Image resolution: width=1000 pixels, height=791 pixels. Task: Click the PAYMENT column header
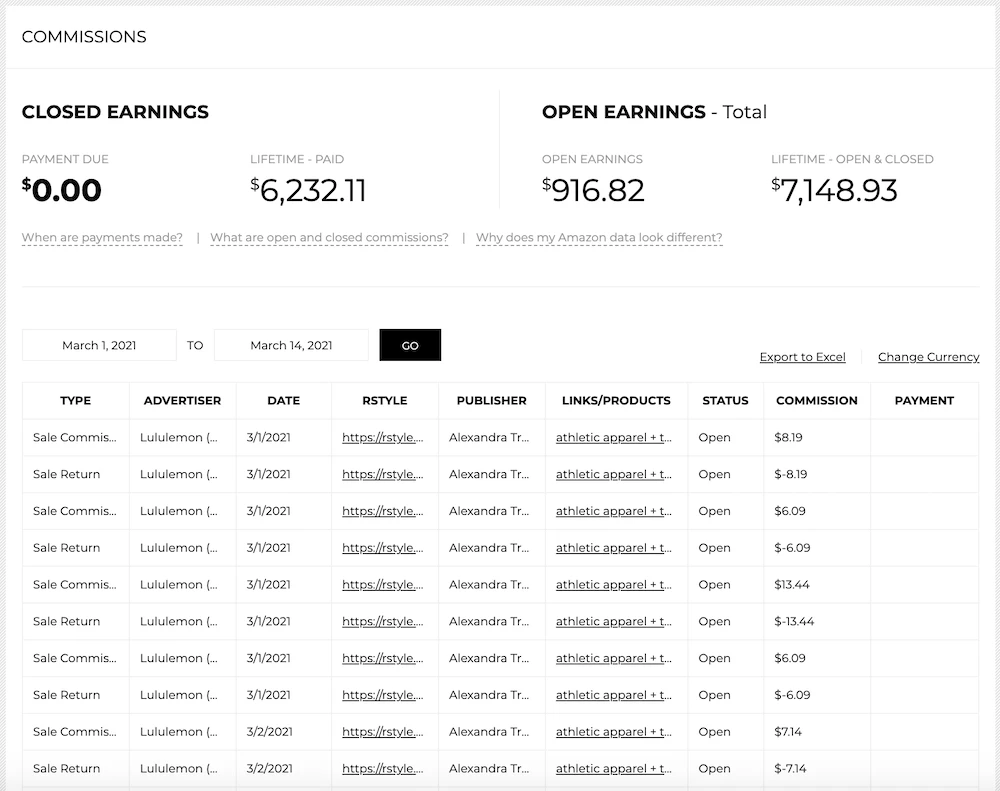[x=924, y=401]
